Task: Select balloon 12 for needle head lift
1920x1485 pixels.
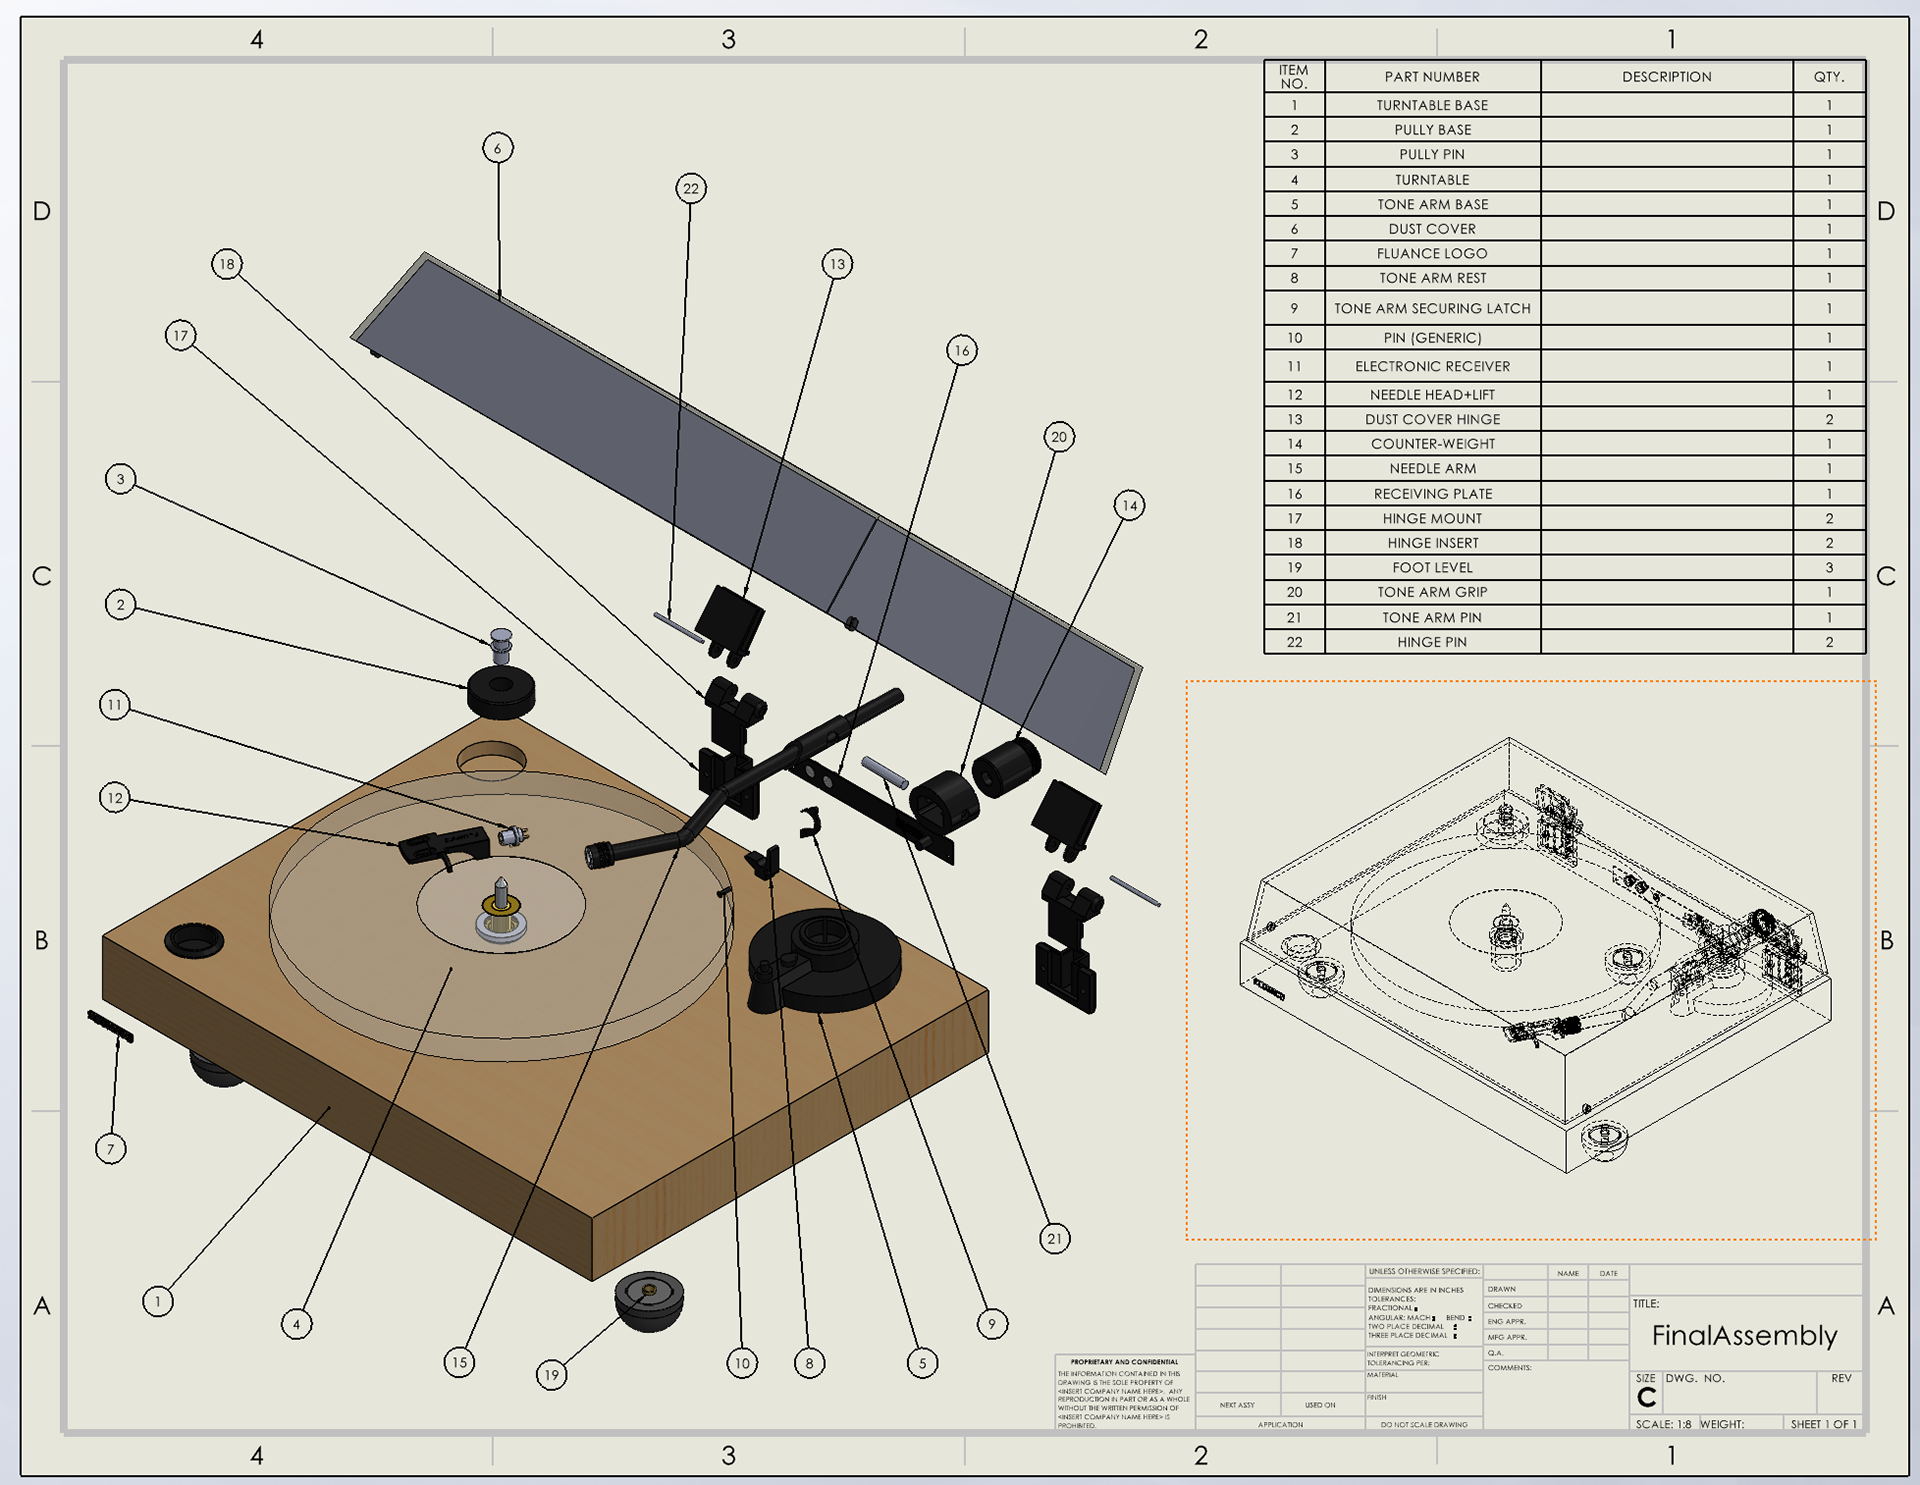Action: coord(115,798)
